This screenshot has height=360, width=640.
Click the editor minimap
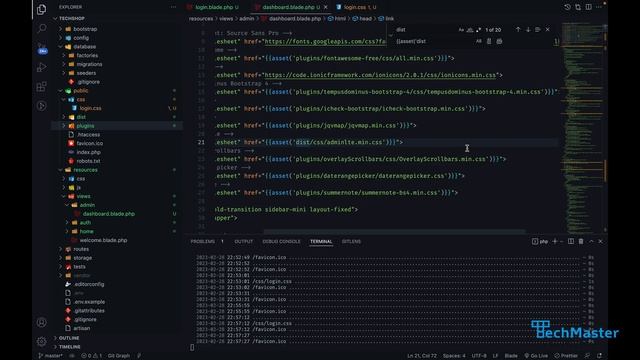582,127
